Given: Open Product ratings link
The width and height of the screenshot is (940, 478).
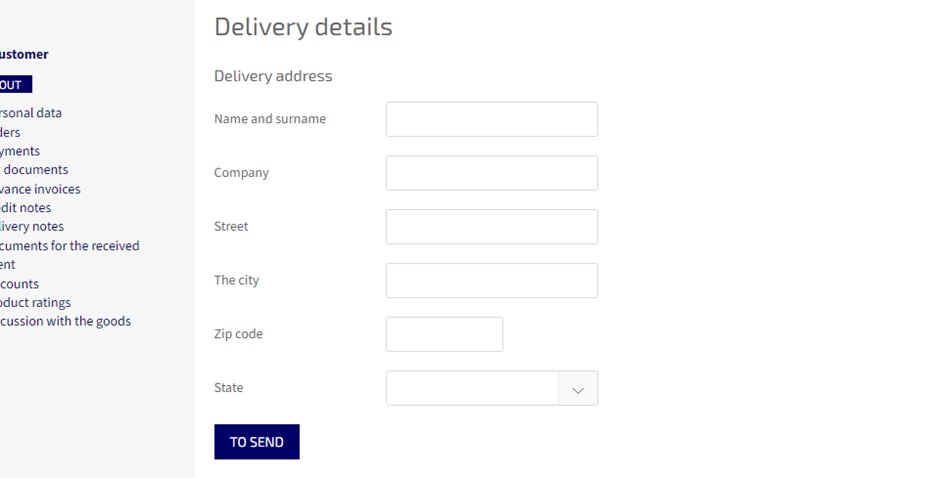Looking at the screenshot, I should (x=35, y=302).
